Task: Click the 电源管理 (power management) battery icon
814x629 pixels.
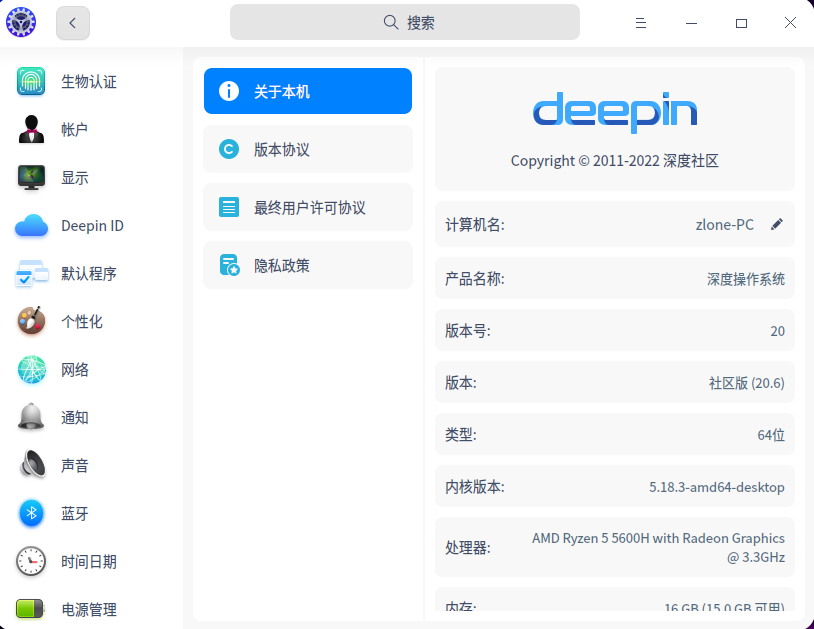Action: (x=31, y=609)
